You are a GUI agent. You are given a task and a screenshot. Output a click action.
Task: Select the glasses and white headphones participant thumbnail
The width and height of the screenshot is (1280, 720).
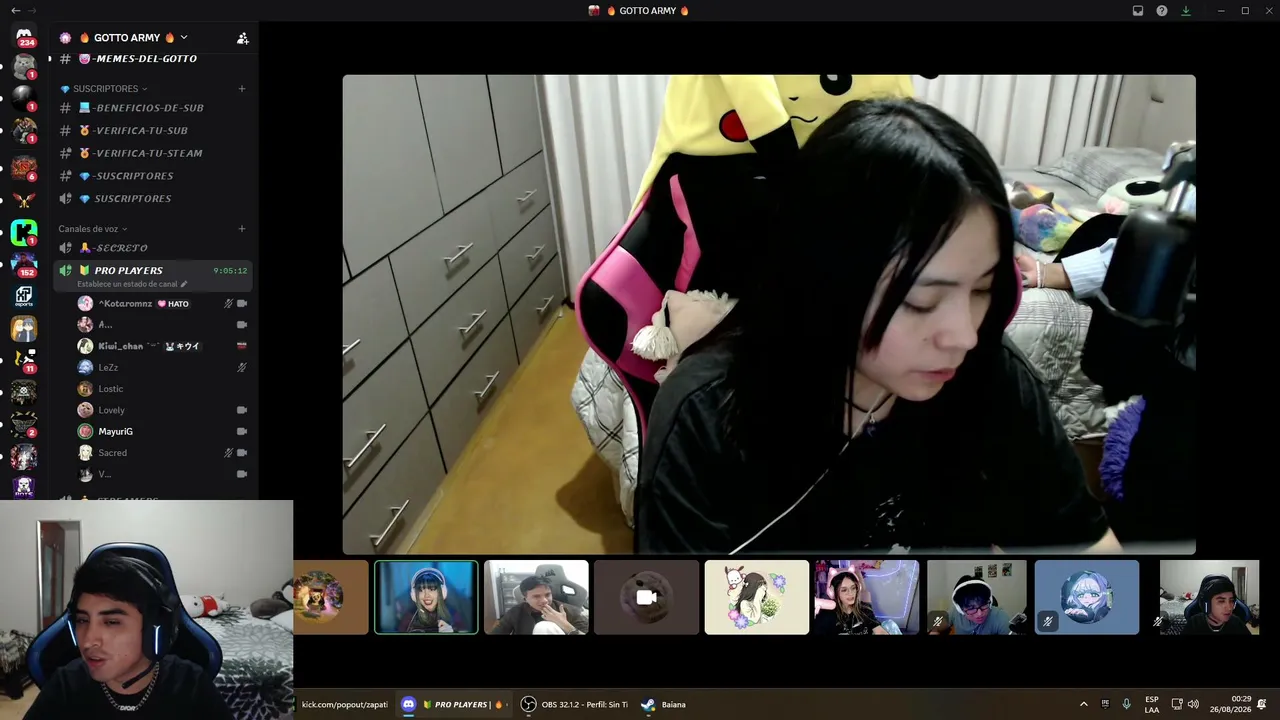tap(977, 597)
